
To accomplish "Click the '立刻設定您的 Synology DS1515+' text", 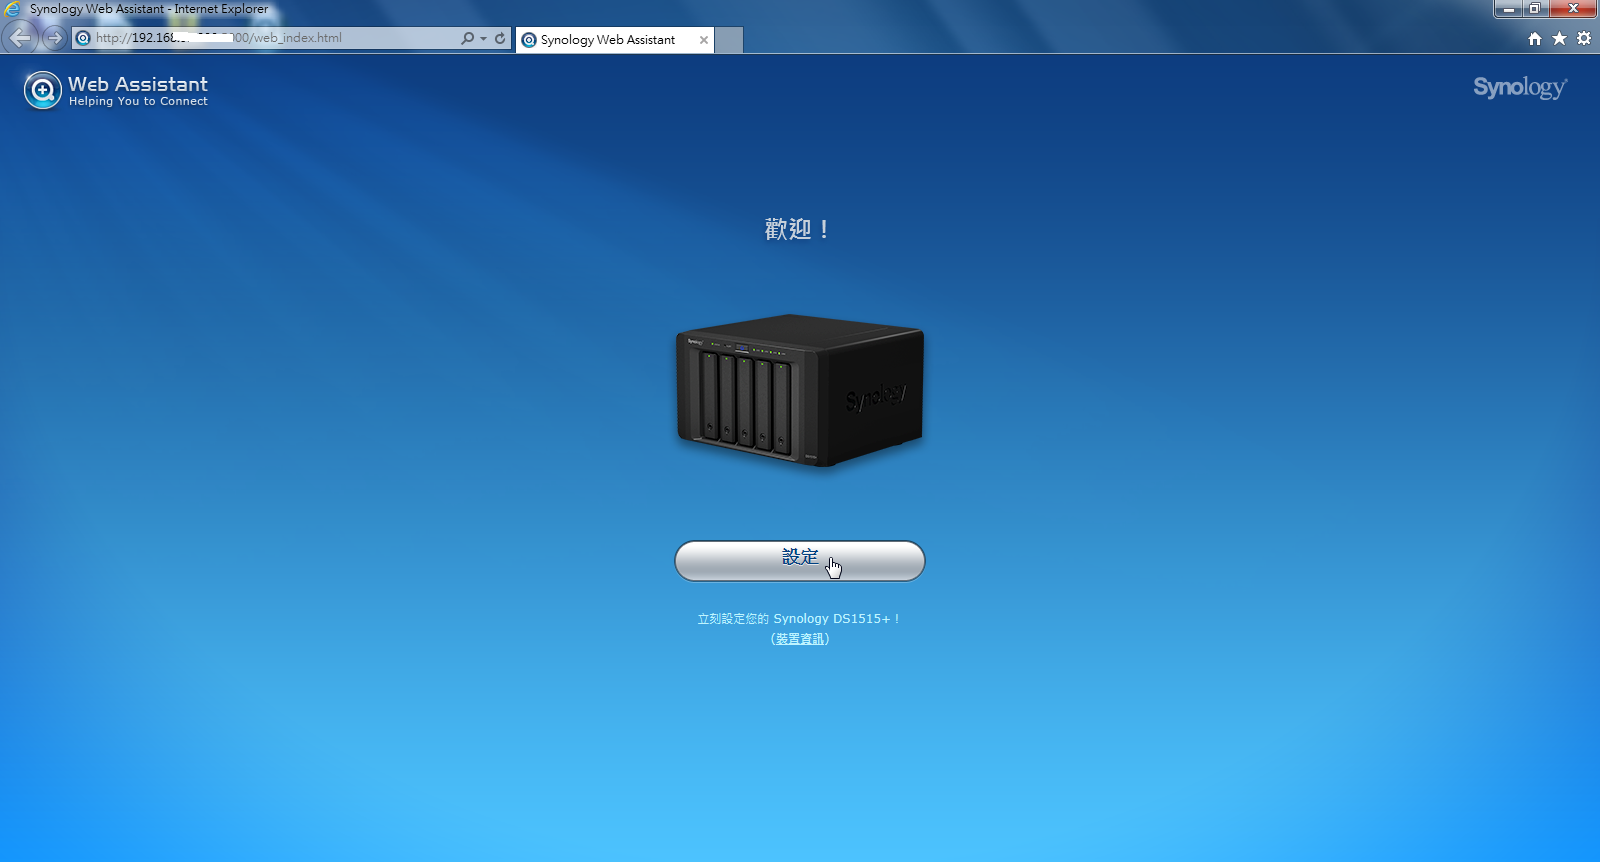I will [798, 619].
